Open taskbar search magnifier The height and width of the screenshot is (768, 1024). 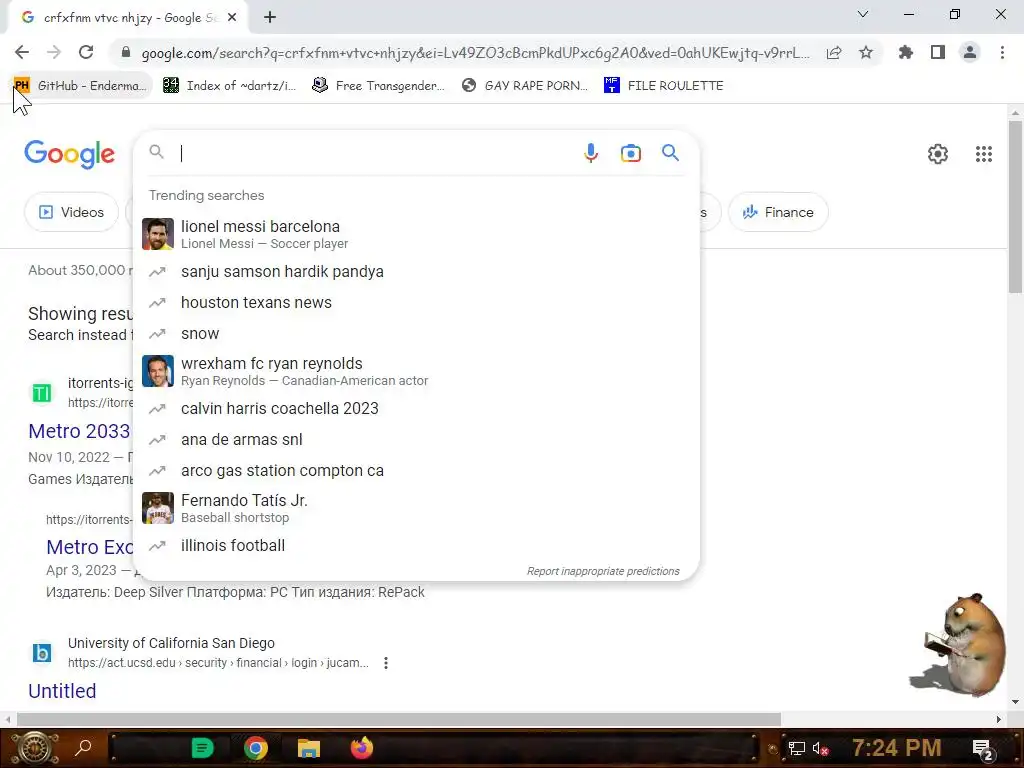coord(83,748)
